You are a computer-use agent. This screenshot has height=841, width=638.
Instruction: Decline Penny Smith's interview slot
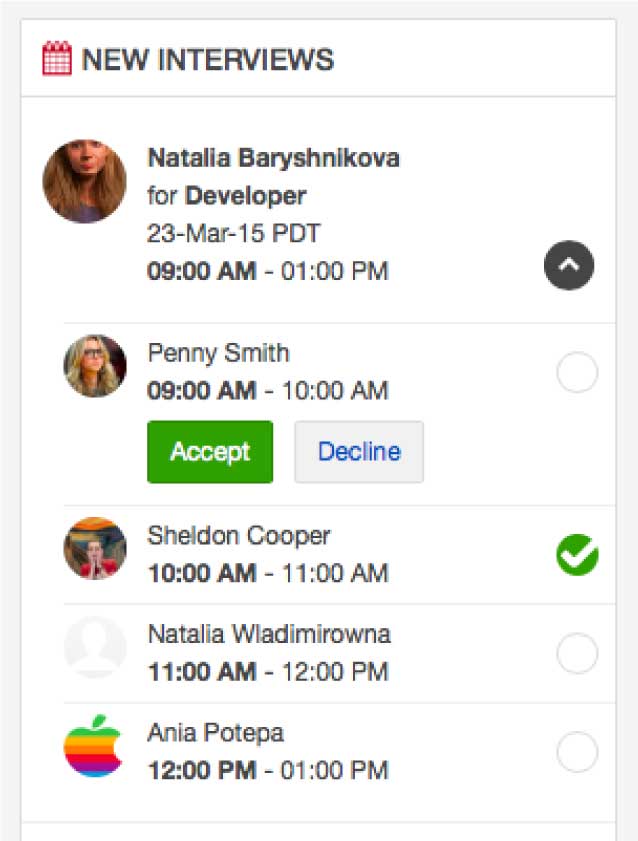click(359, 452)
